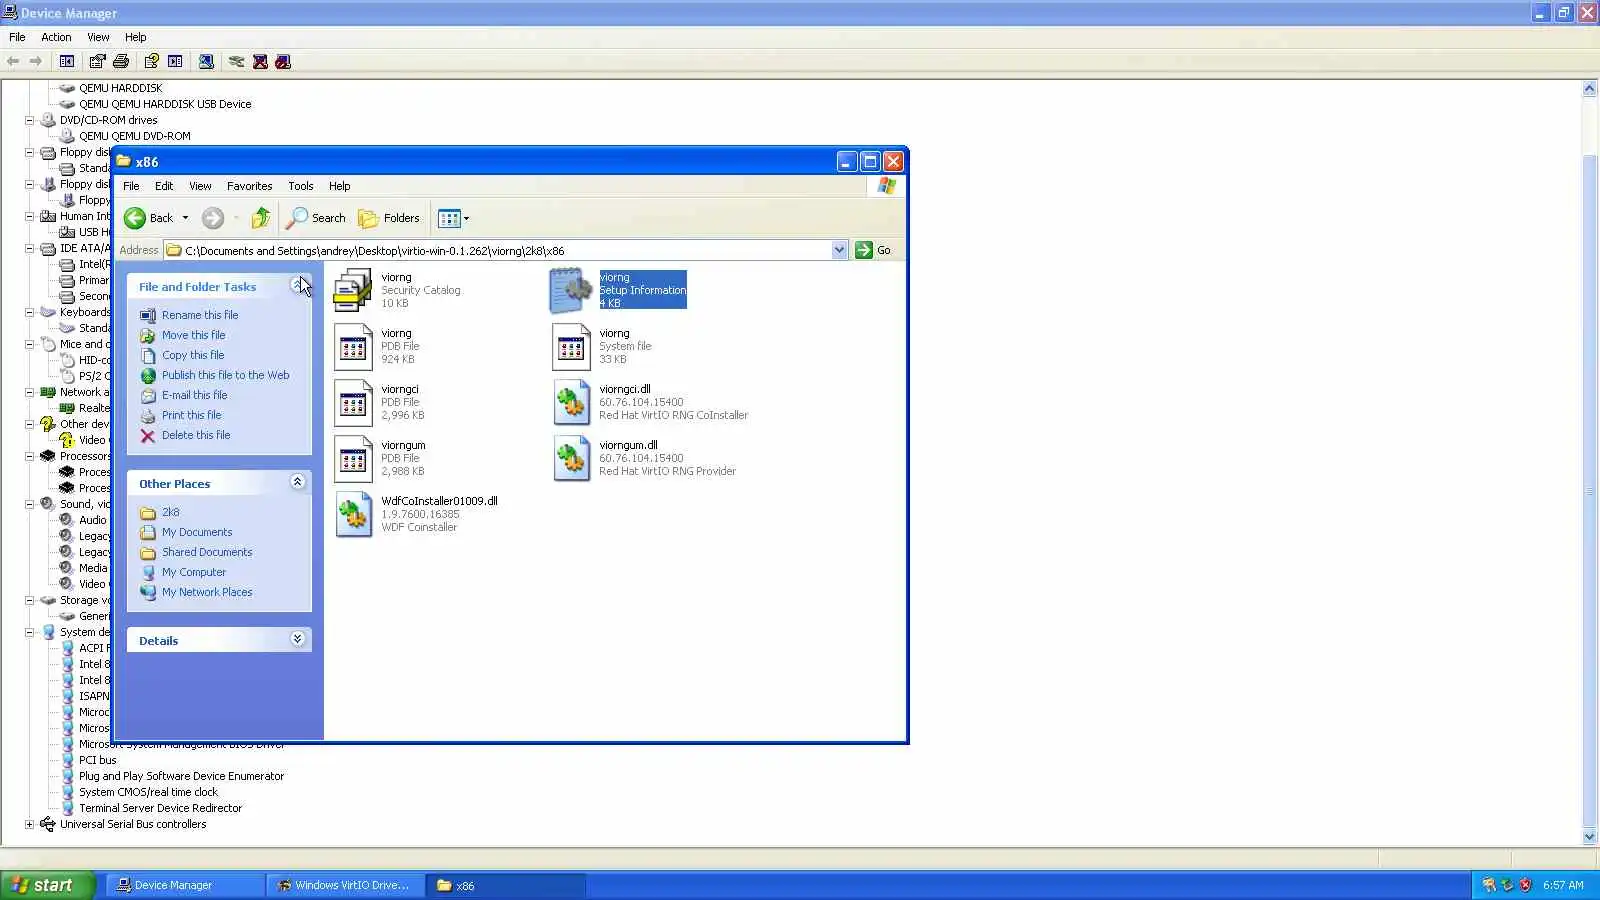Switch to Device Manager taskbar button
Viewport: 1600px width, 900px height.
[184, 885]
